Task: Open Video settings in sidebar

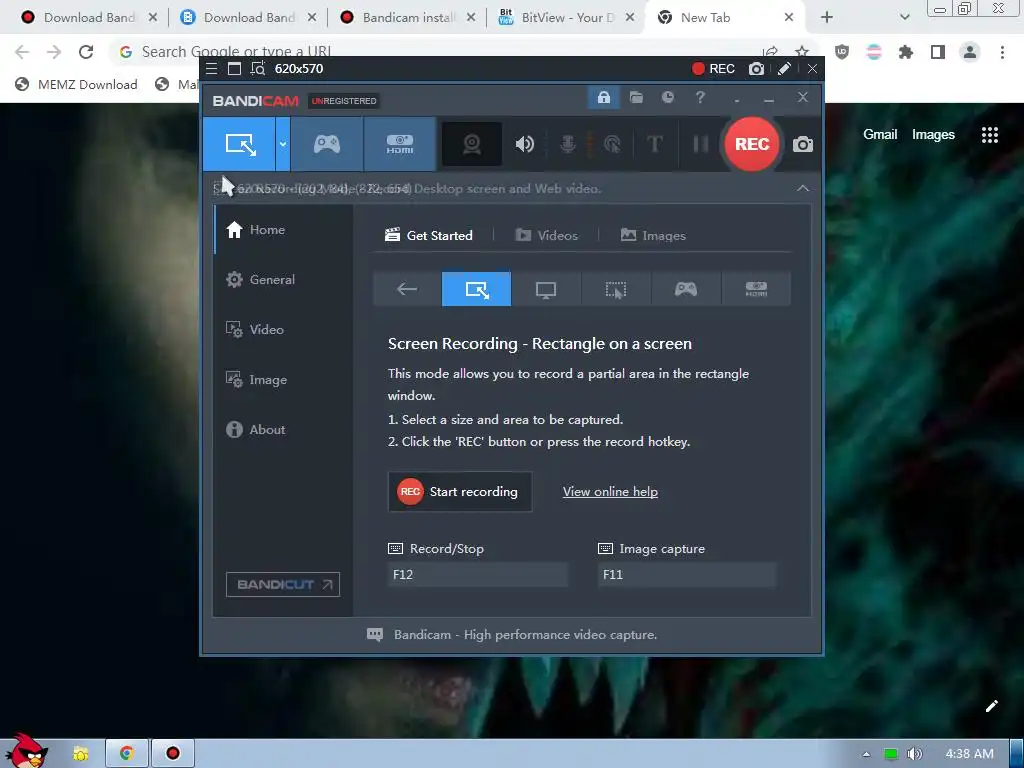Action: click(x=283, y=329)
